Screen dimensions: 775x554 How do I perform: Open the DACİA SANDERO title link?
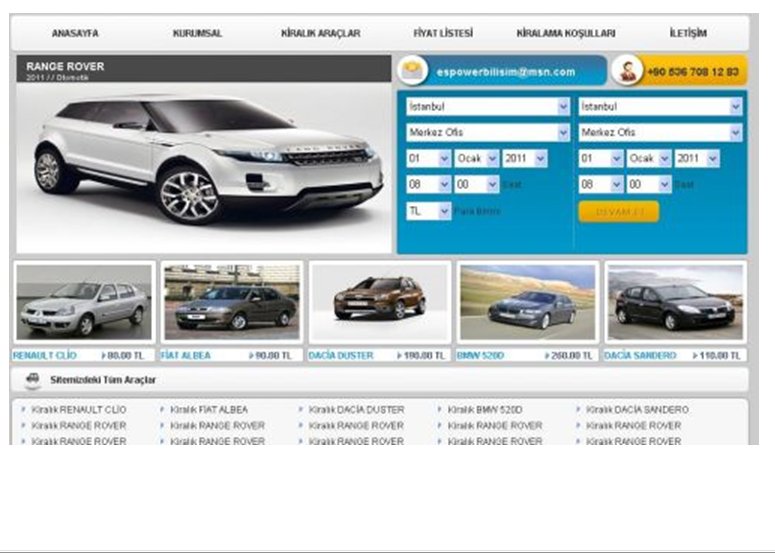coord(640,355)
